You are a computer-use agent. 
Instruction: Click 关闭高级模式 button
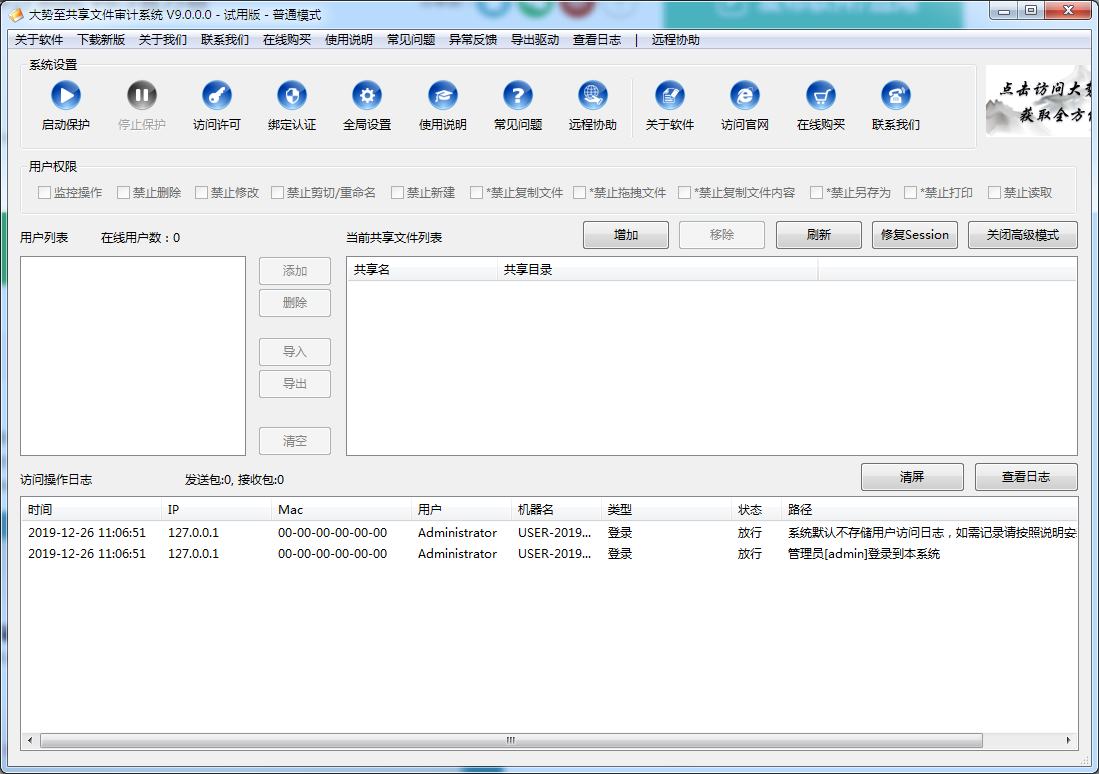coord(1023,235)
